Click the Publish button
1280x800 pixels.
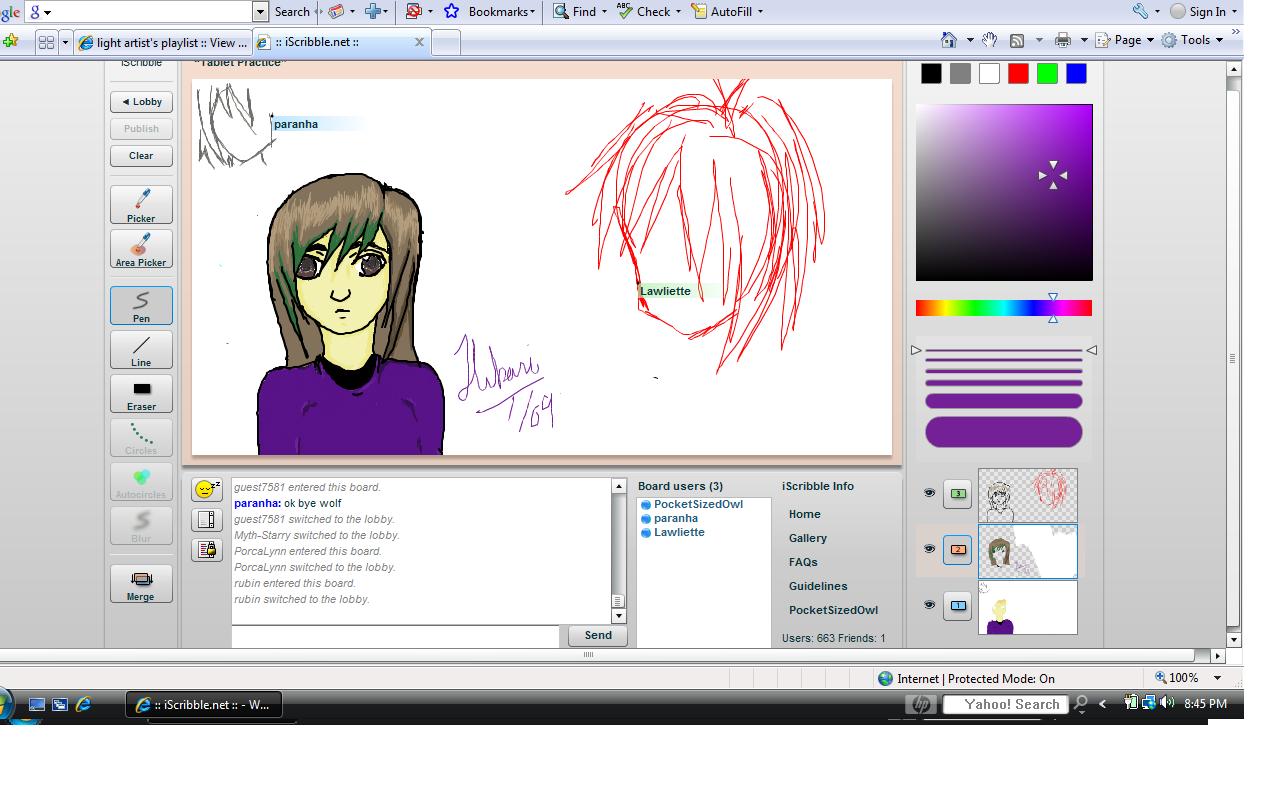[x=141, y=129]
